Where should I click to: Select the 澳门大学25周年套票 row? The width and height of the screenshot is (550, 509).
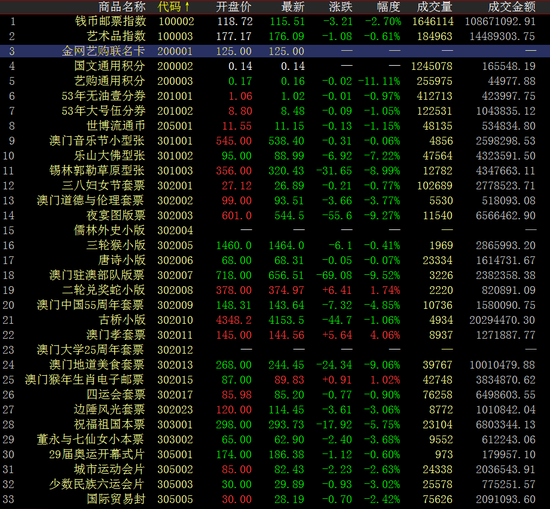(x=275, y=349)
